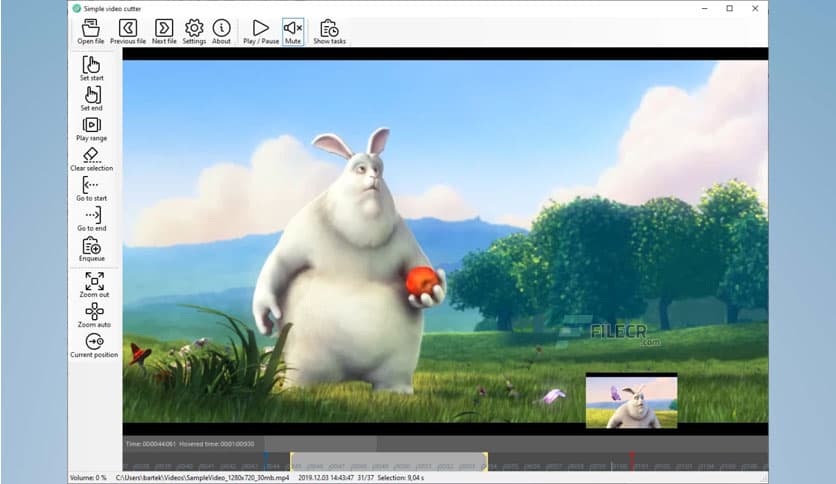
Task: Load the Next file
Action: tap(164, 31)
